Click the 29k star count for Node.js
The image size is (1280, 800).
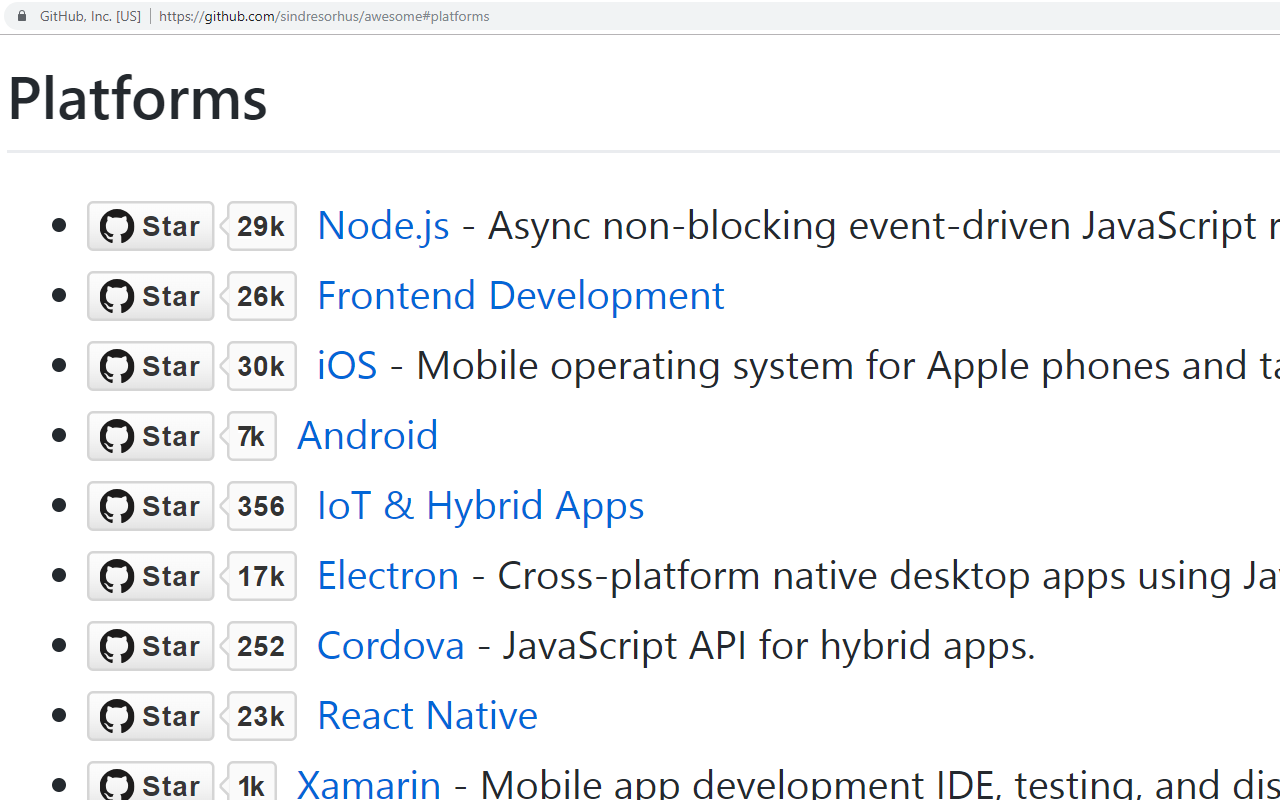262,226
